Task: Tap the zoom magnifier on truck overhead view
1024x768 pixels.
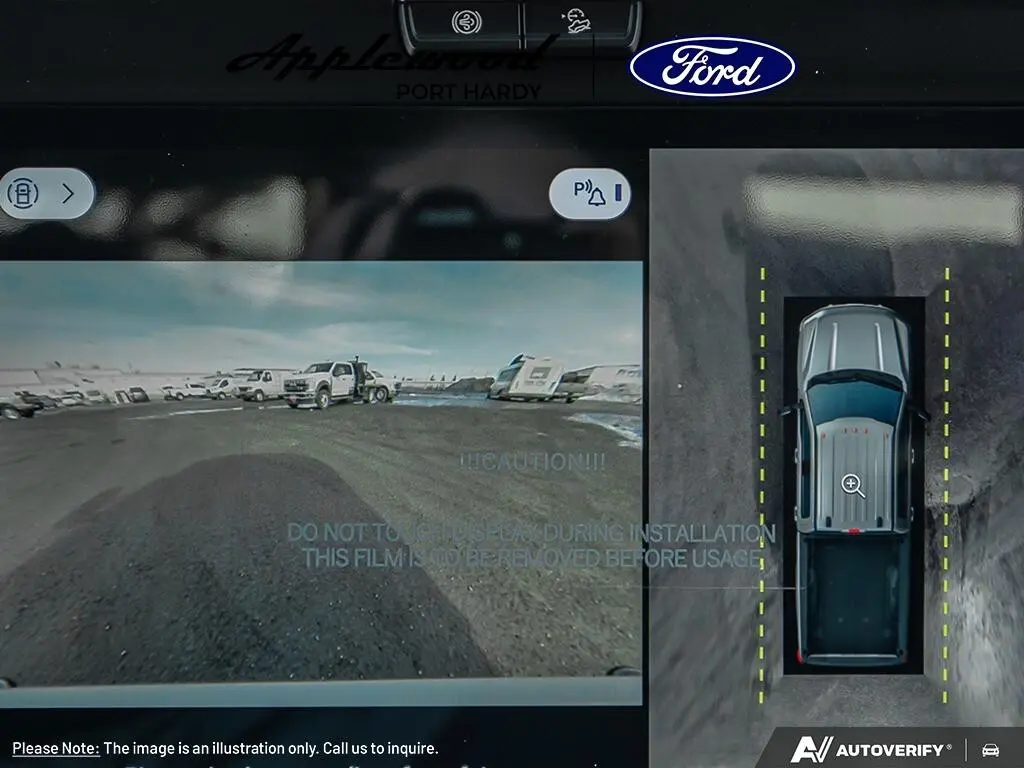Action: pos(853,486)
